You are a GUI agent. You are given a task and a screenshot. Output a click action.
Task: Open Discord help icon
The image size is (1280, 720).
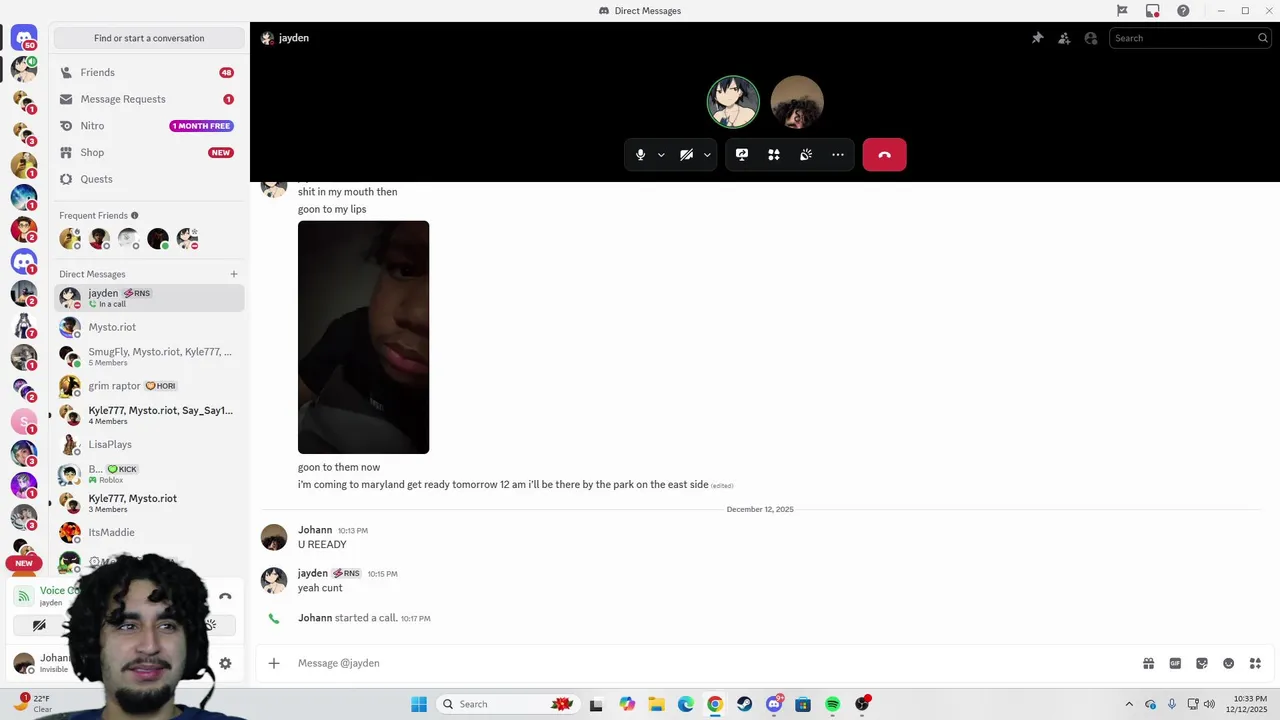[1183, 11]
